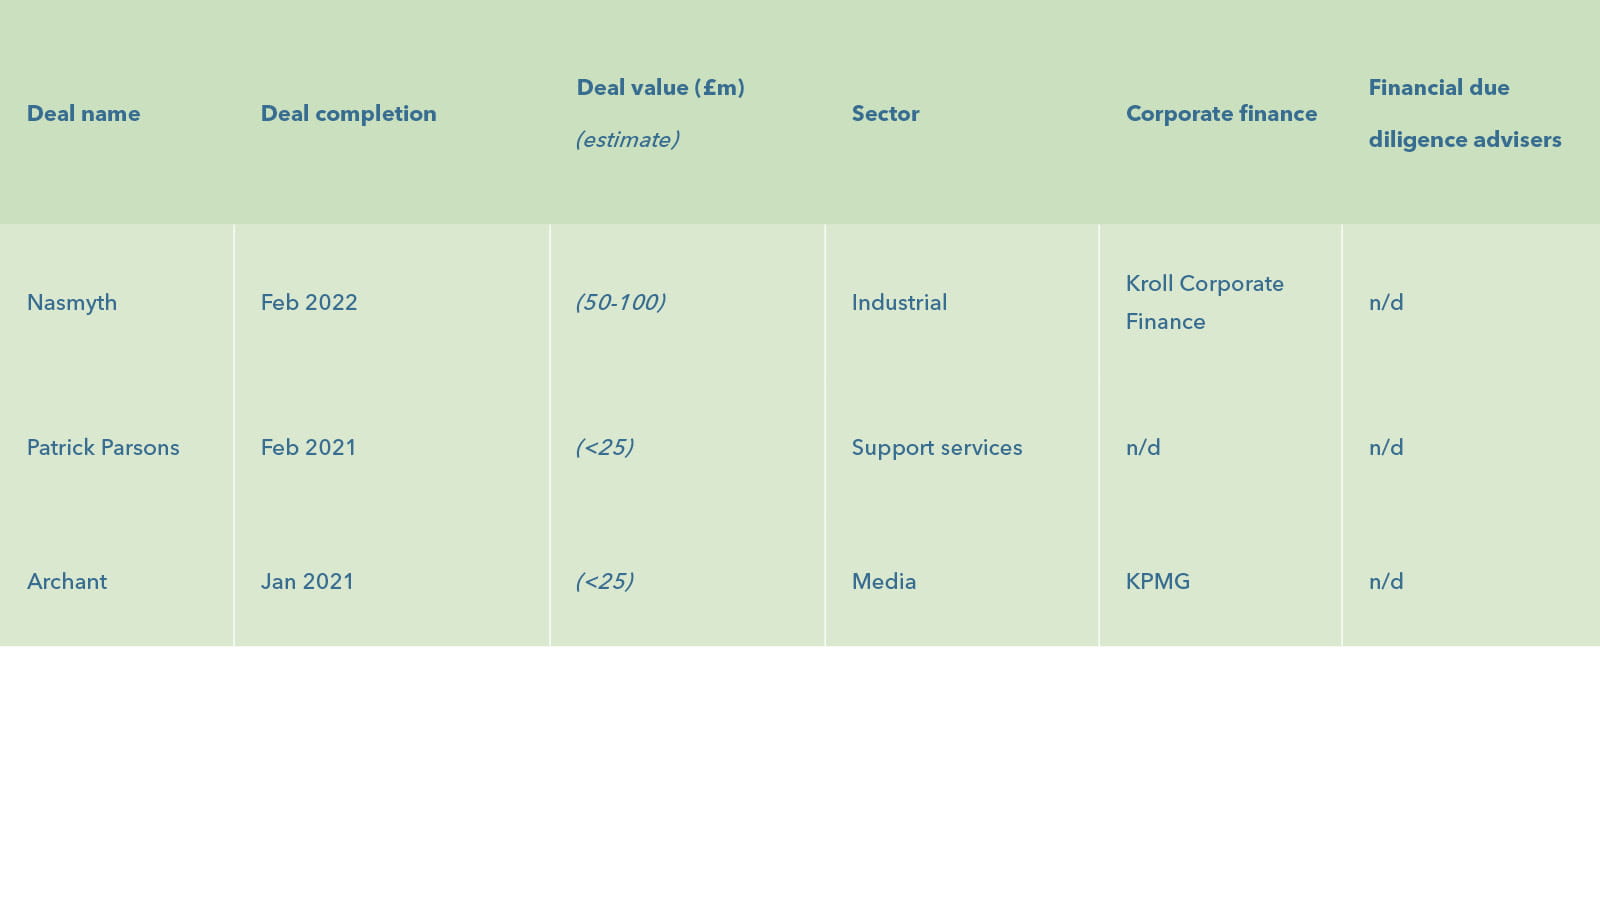Click the Feb 2021 completion date
The height and width of the screenshot is (900, 1600).
308,448
